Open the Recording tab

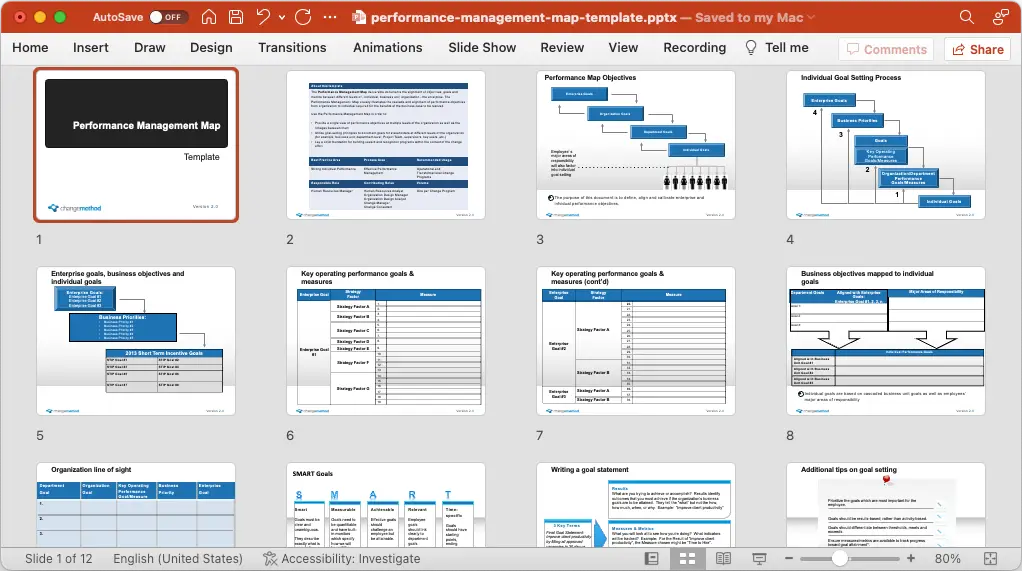pos(694,48)
